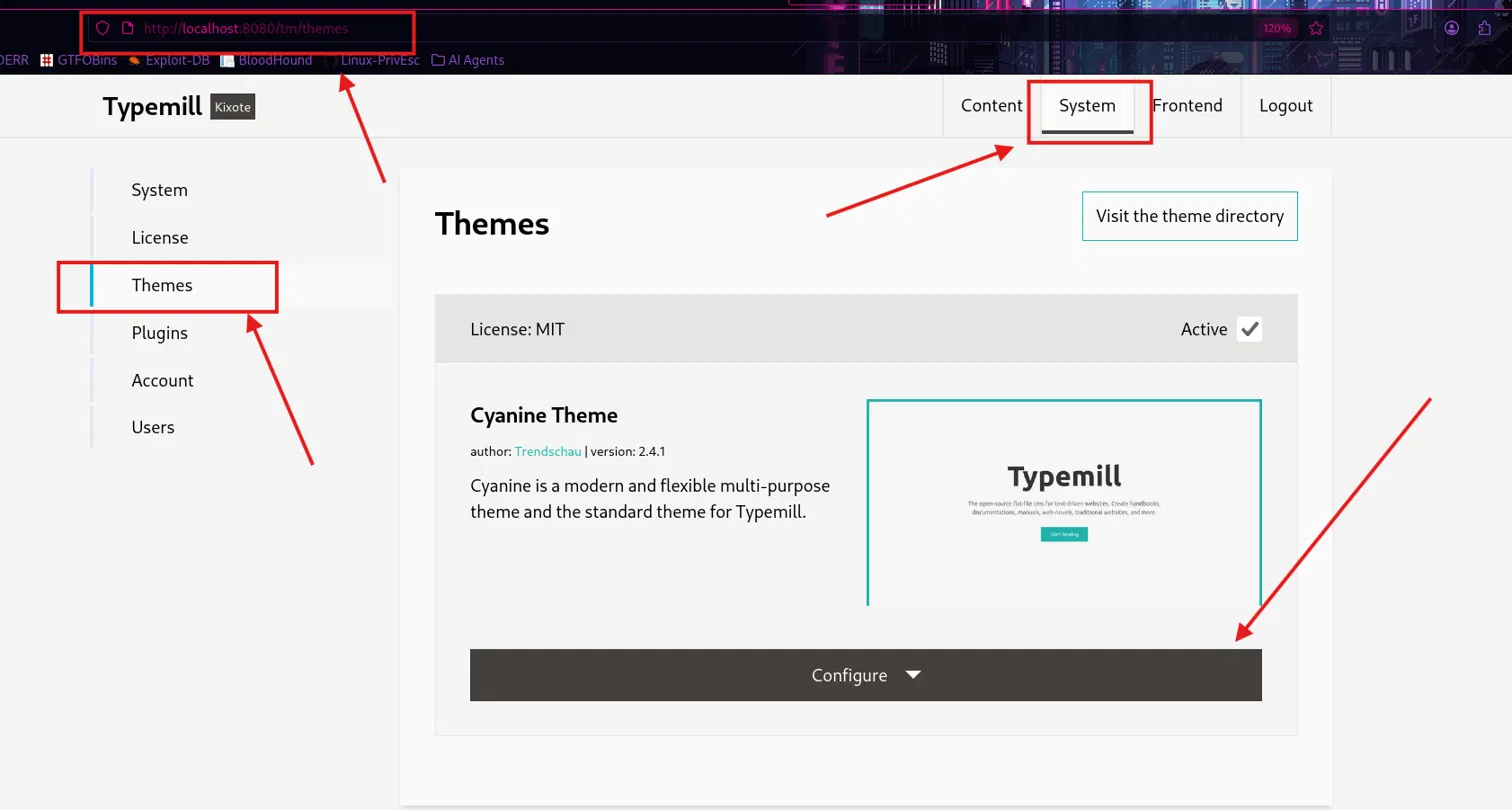Image resolution: width=1512 pixels, height=810 pixels.
Task: Open Account in the sidebar
Action: [x=240, y=380]
